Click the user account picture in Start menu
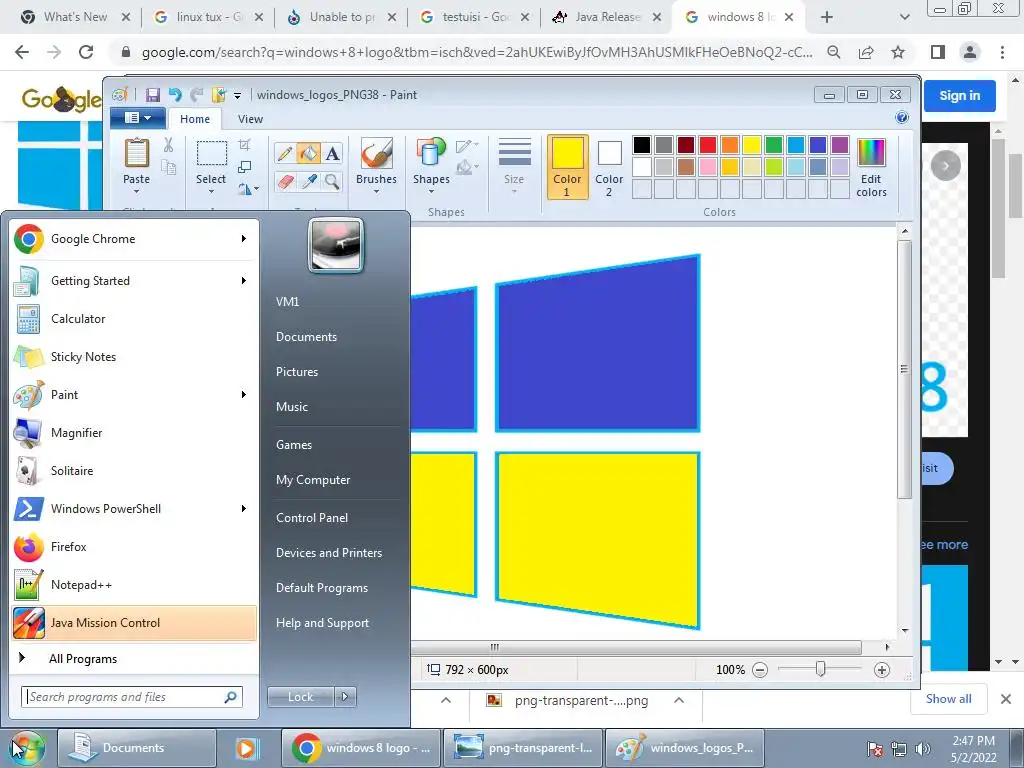Image resolution: width=1024 pixels, height=768 pixels. (x=336, y=246)
